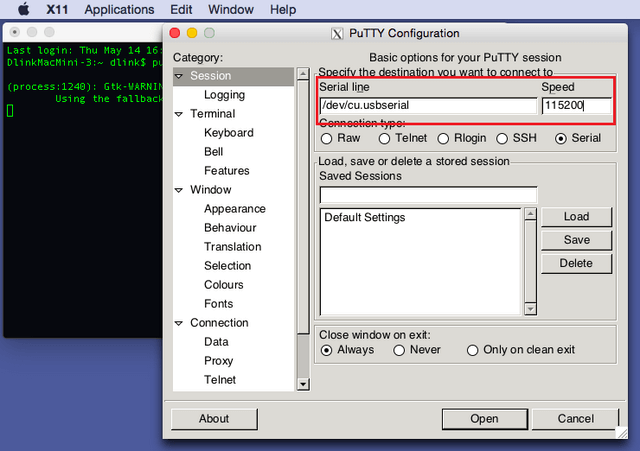Select the Features category
The image size is (640, 451).
(x=227, y=171)
